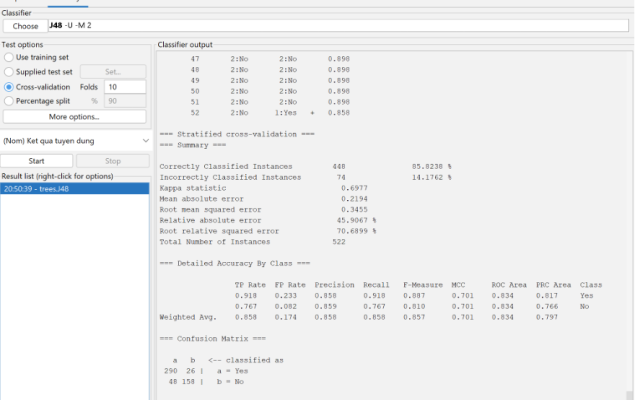Click the Stop button
This screenshot has height=400, width=635.
tap(113, 161)
